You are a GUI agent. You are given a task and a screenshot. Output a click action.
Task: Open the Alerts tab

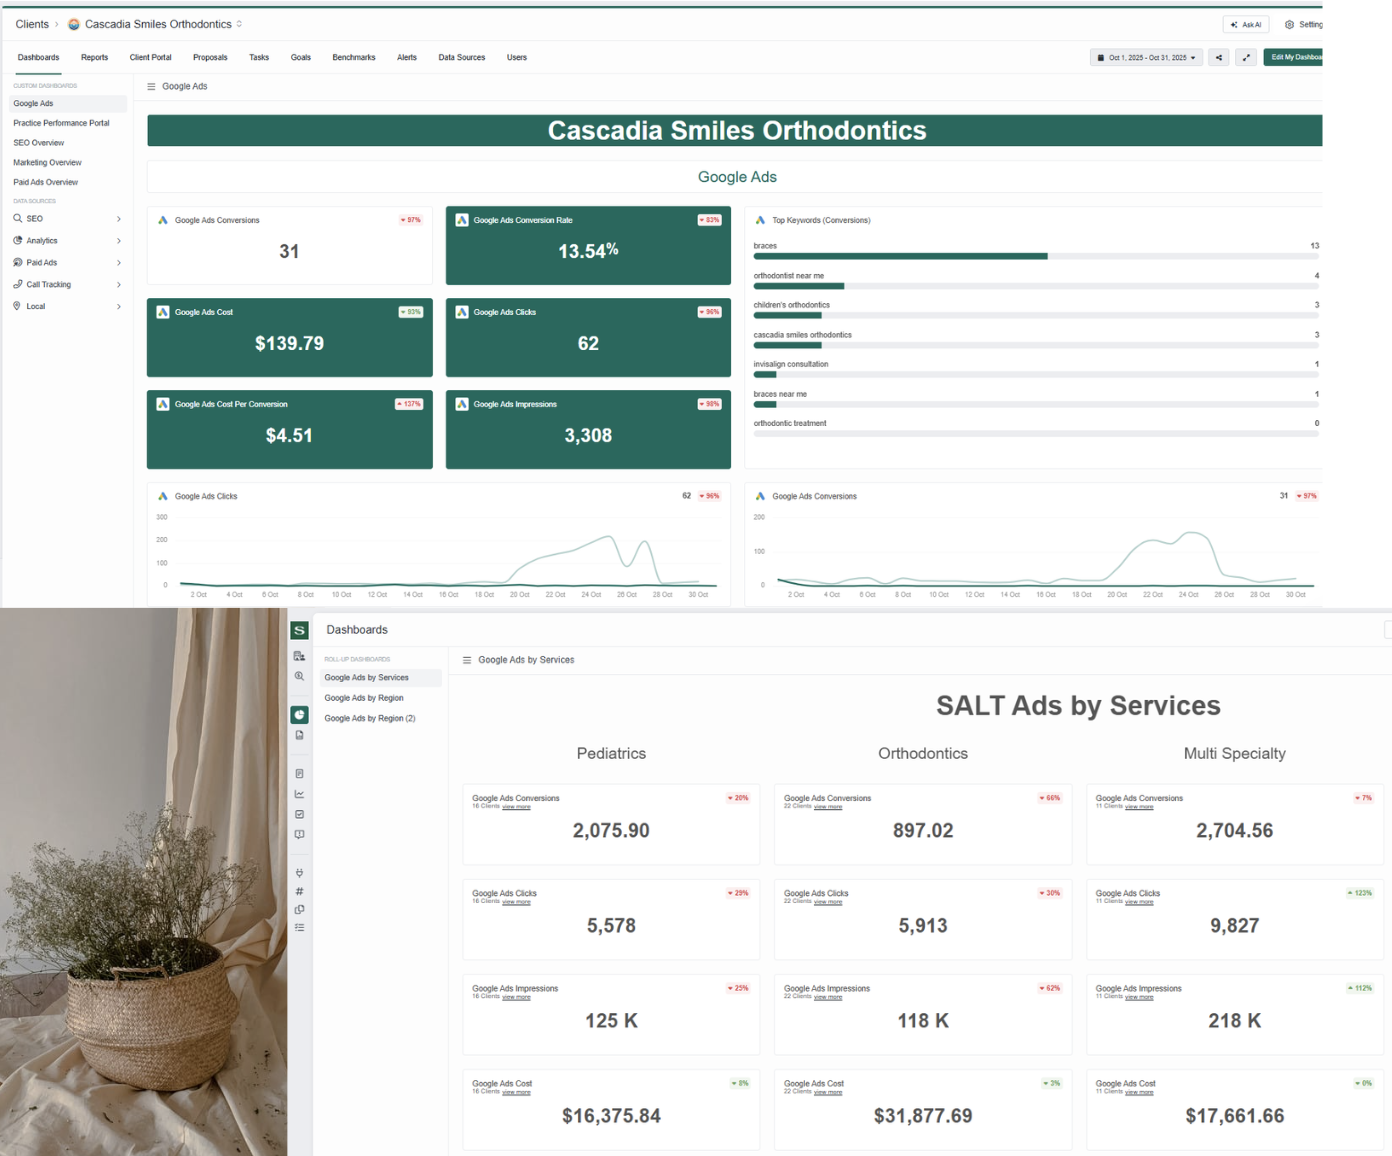click(x=407, y=57)
